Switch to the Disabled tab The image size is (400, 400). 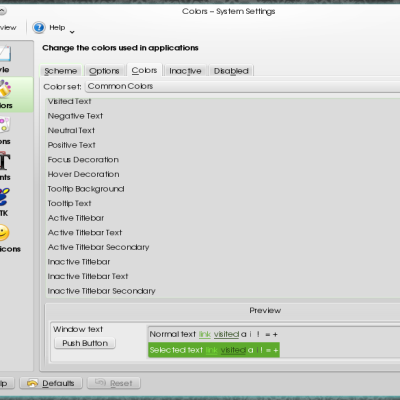coord(231,71)
